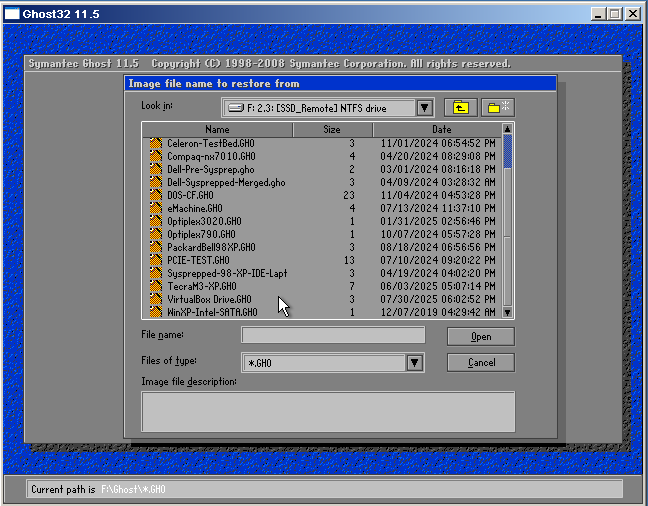Select the Optiplex3020.GHO file name
This screenshot has width=648, height=506.
(204, 221)
